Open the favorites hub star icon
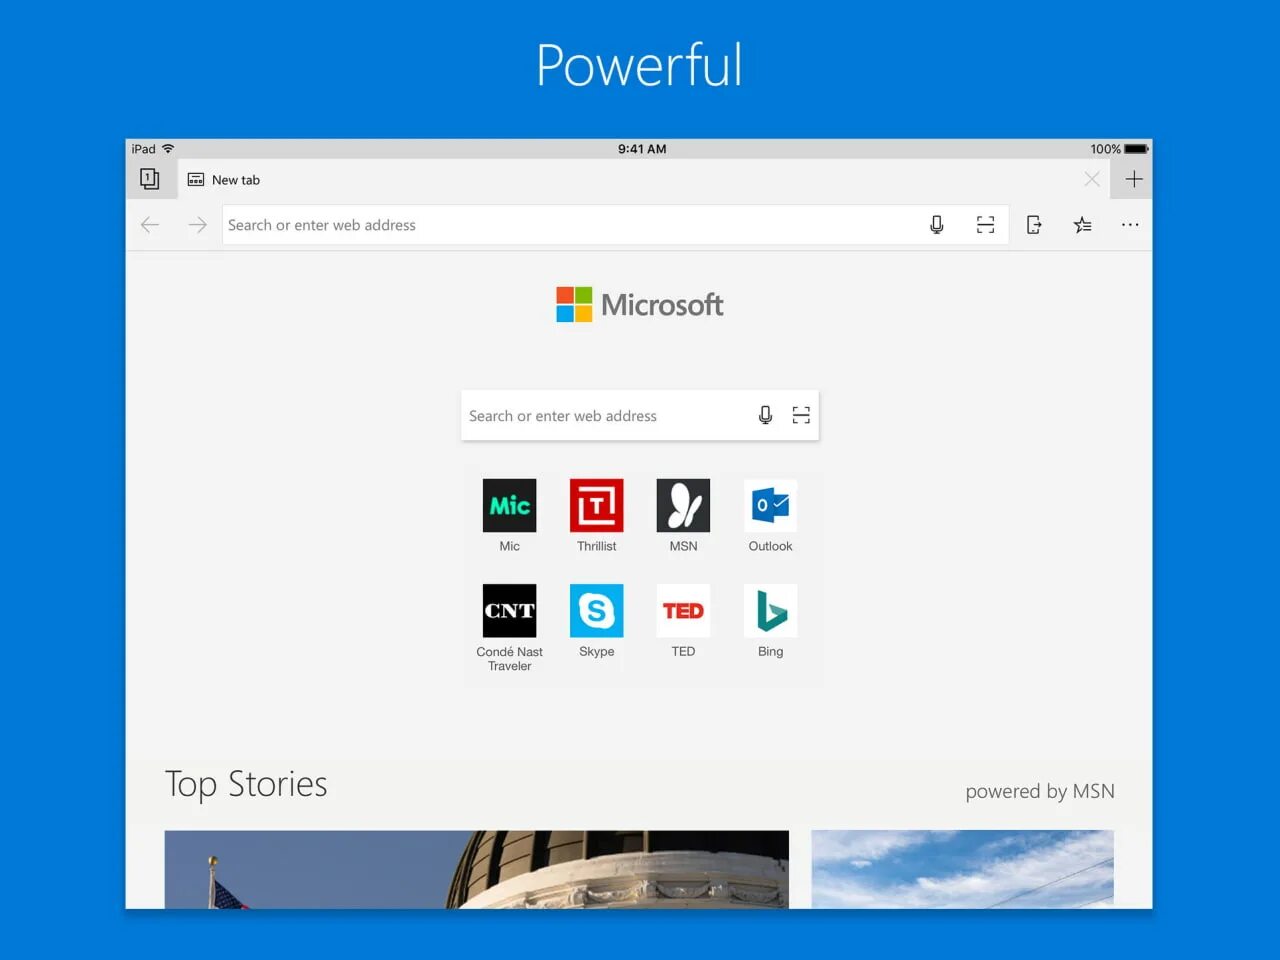The height and width of the screenshot is (960, 1280). 1082,224
